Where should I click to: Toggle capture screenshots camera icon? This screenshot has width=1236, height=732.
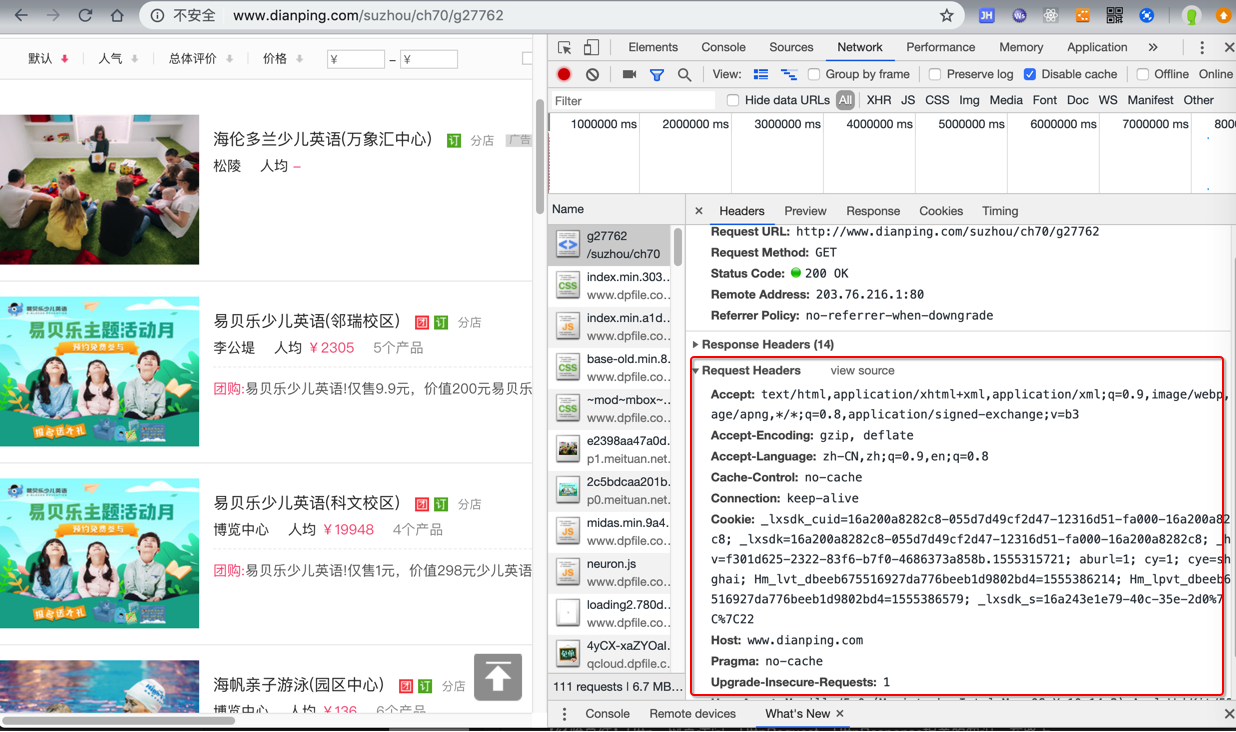click(x=629, y=74)
